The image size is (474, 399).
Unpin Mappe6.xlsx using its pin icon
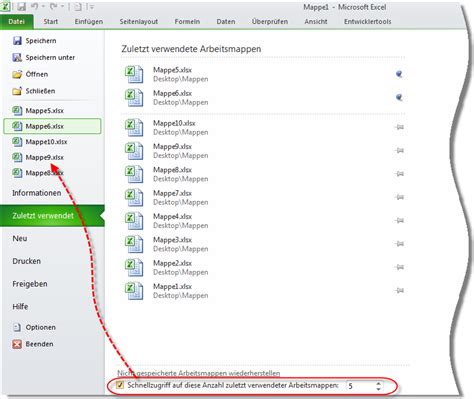click(399, 97)
